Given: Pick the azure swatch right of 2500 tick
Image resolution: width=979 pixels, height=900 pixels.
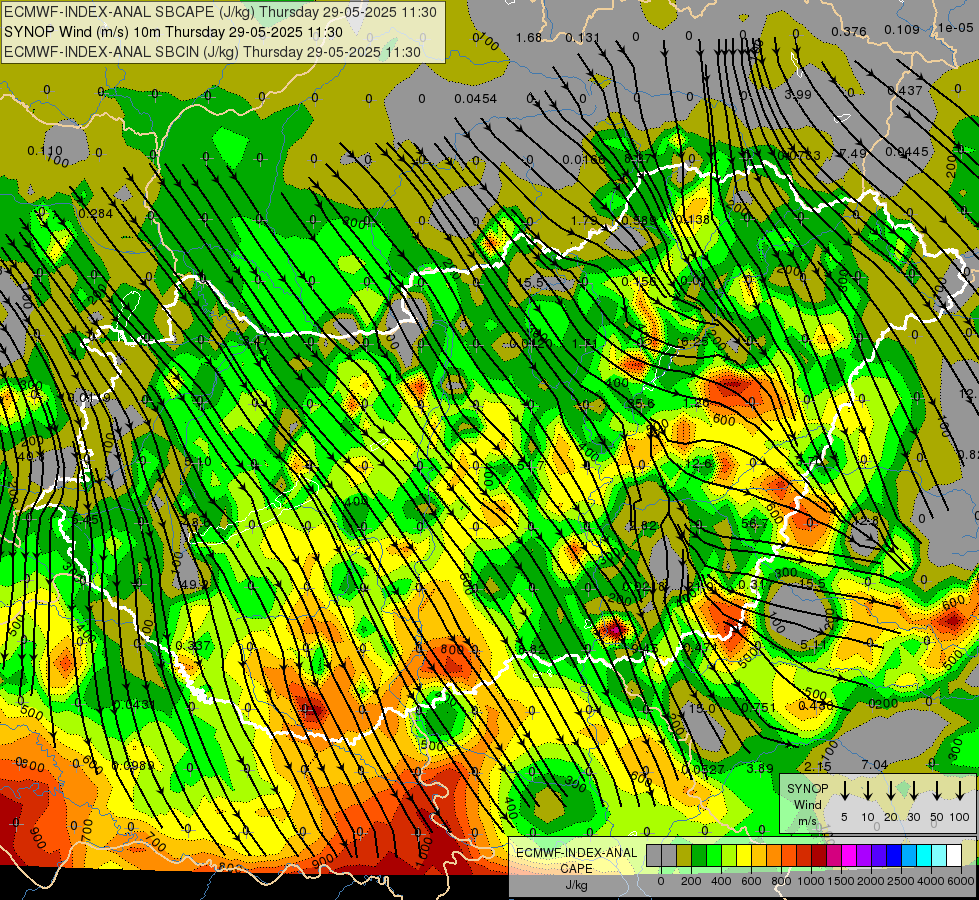Looking at the screenshot, I should [908, 855].
